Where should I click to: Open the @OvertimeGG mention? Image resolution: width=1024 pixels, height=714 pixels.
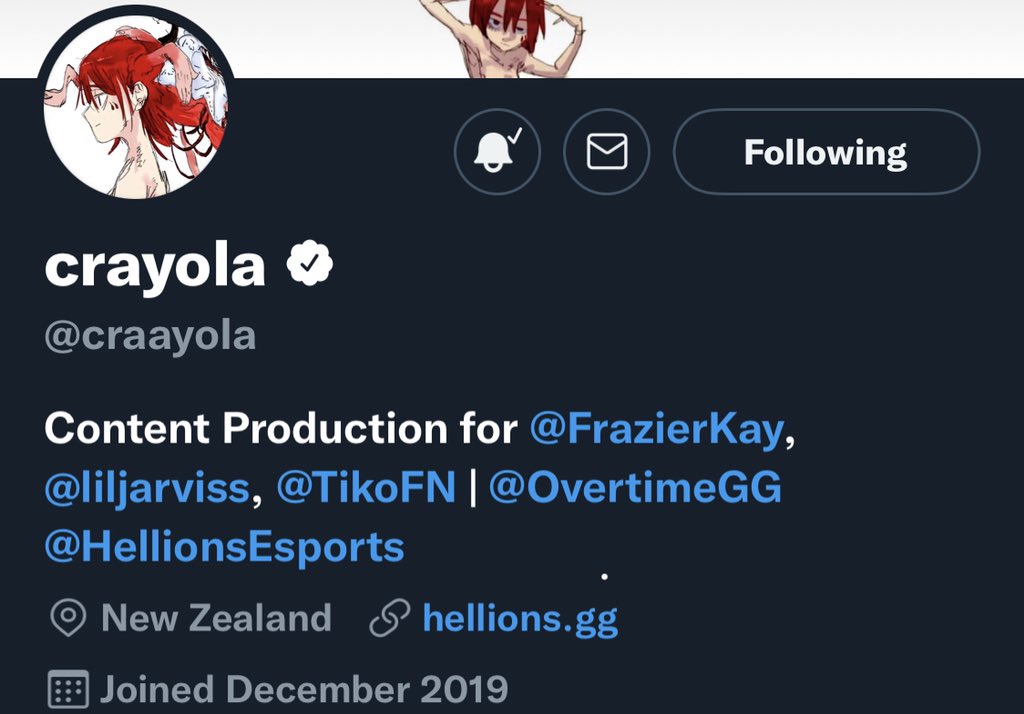tap(635, 488)
